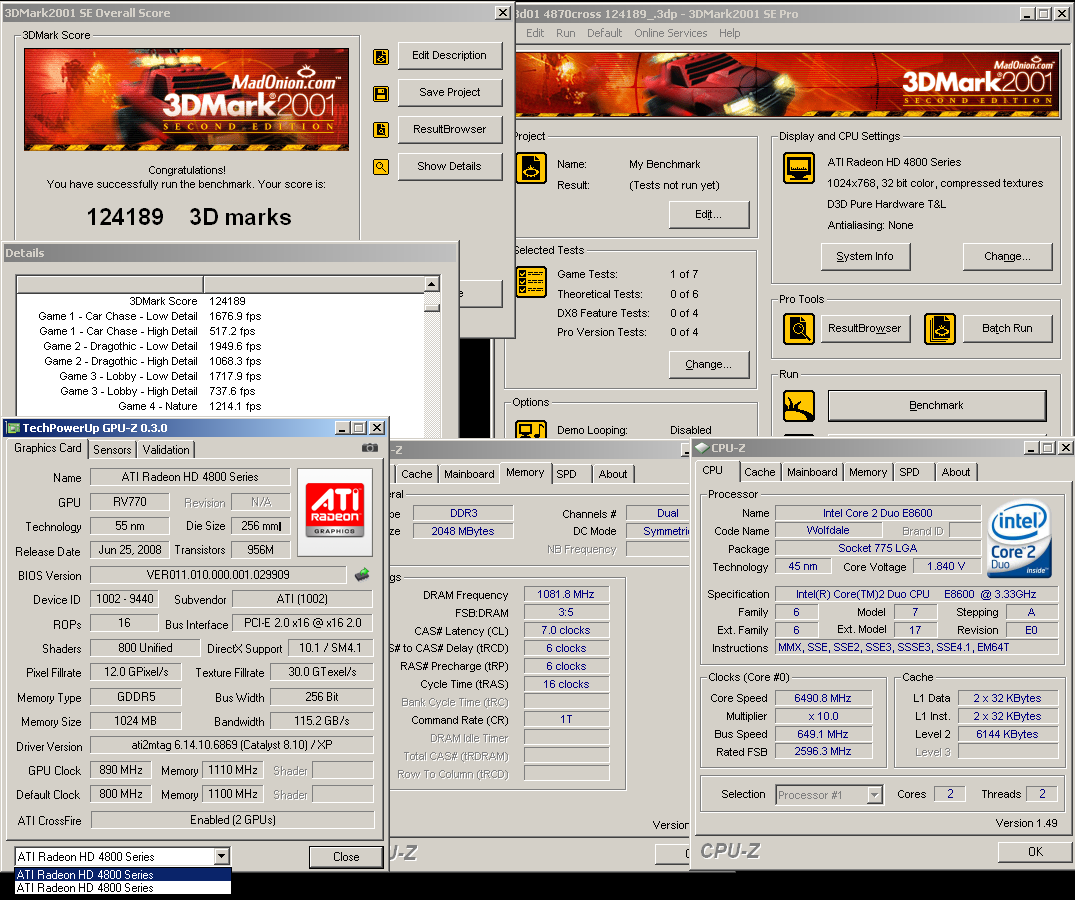Open the Mainboard tab in front CPU-Z window
The height and width of the screenshot is (900, 1075).
click(812, 472)
